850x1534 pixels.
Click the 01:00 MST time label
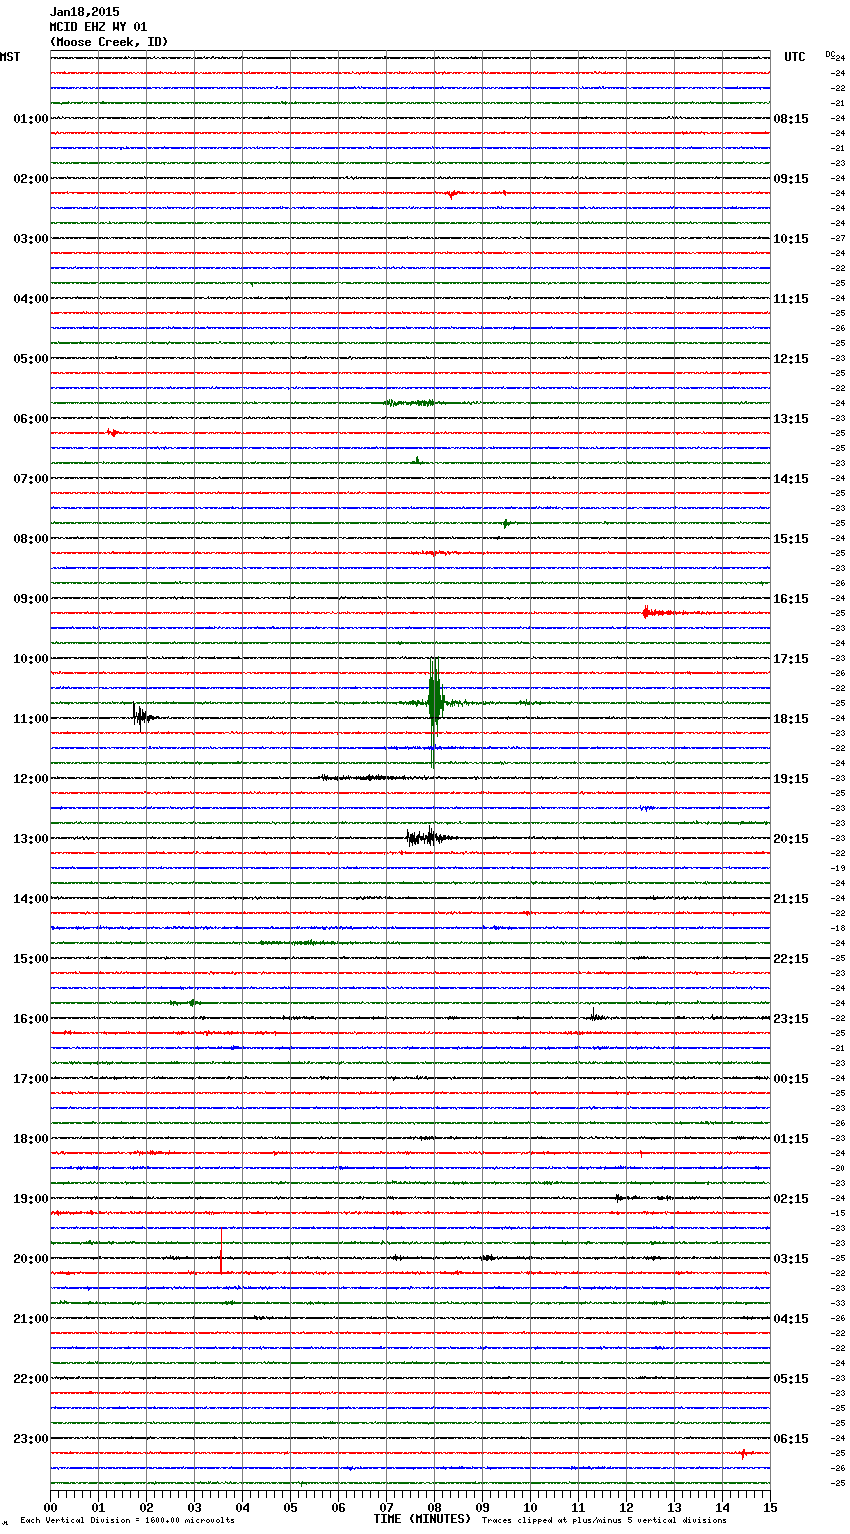[30, 119]
